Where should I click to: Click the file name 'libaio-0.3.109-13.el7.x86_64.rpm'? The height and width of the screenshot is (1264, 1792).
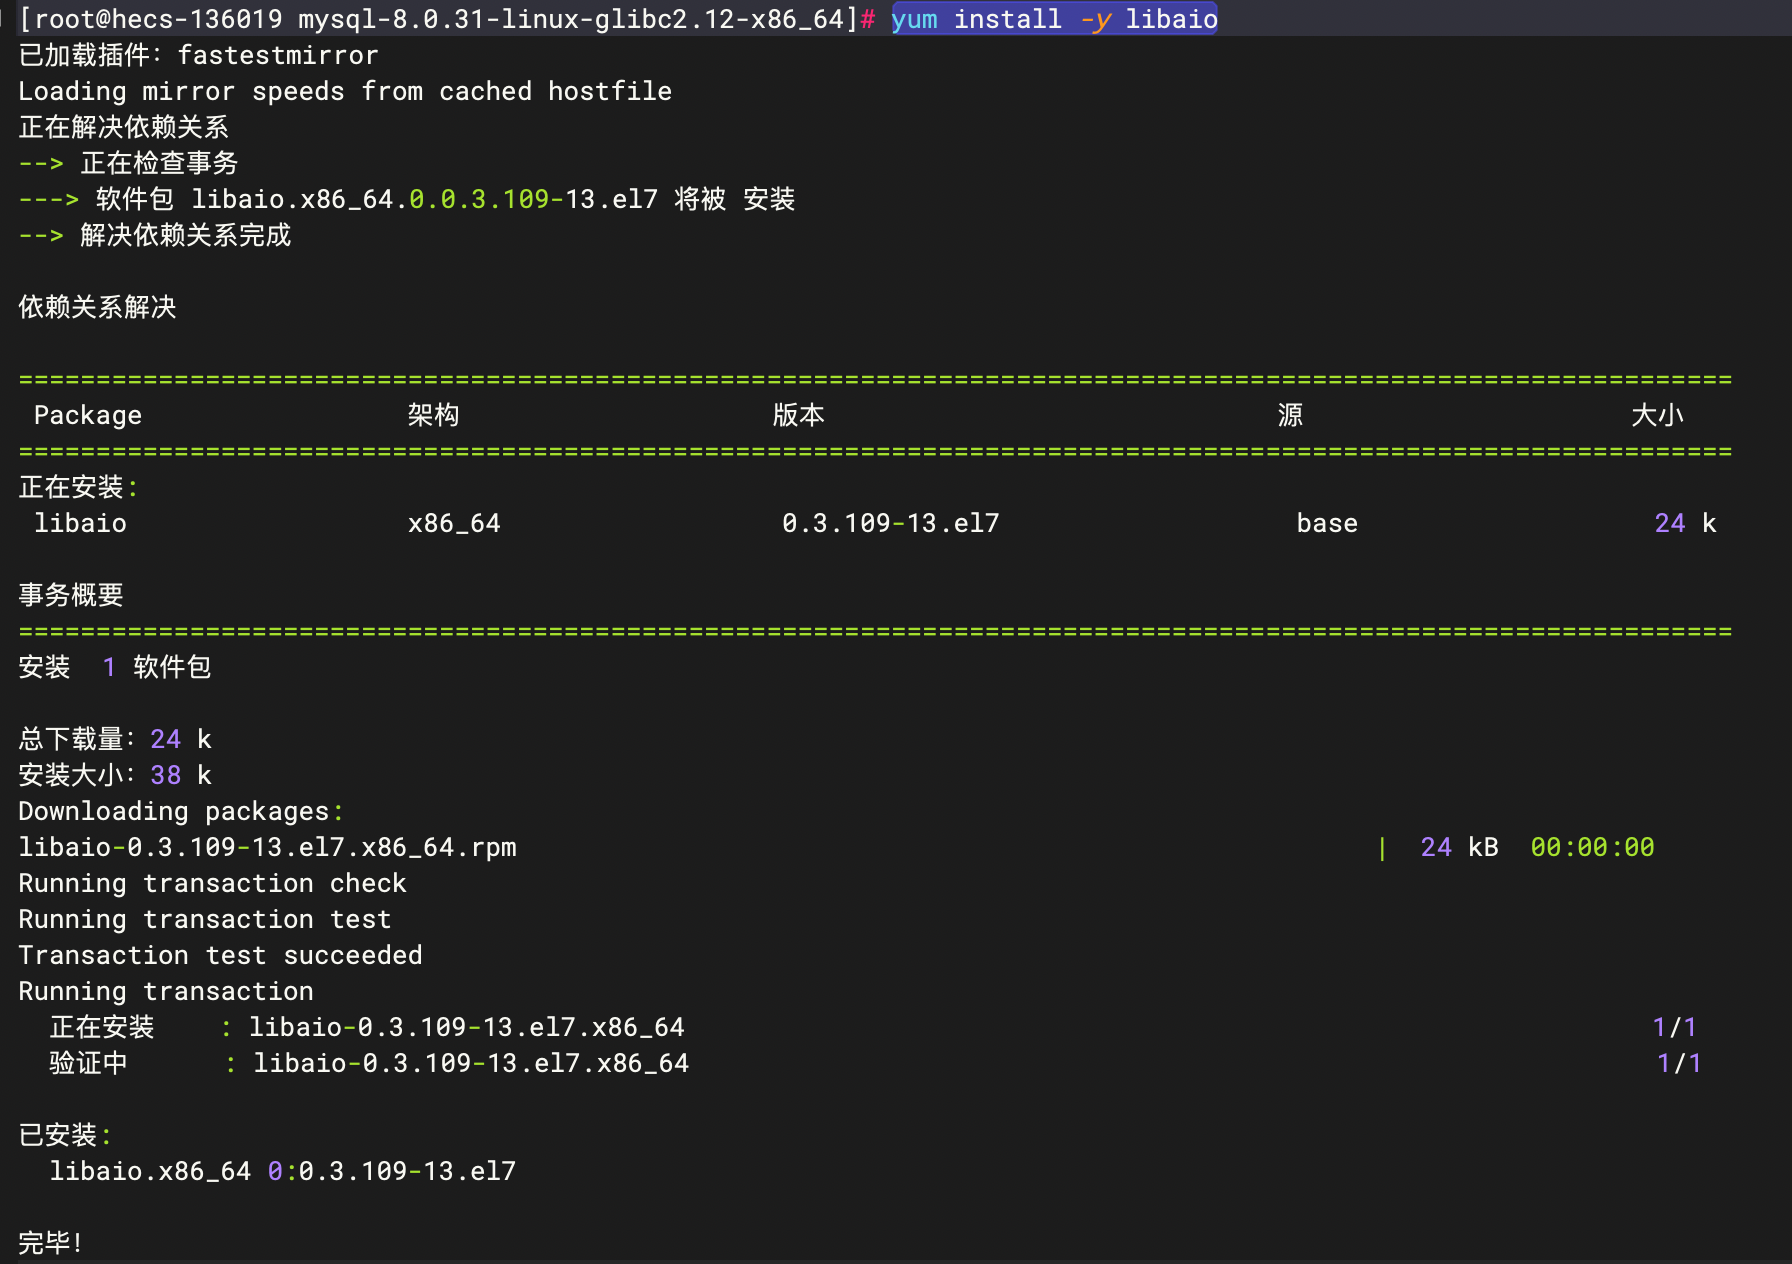coord(267,847)
